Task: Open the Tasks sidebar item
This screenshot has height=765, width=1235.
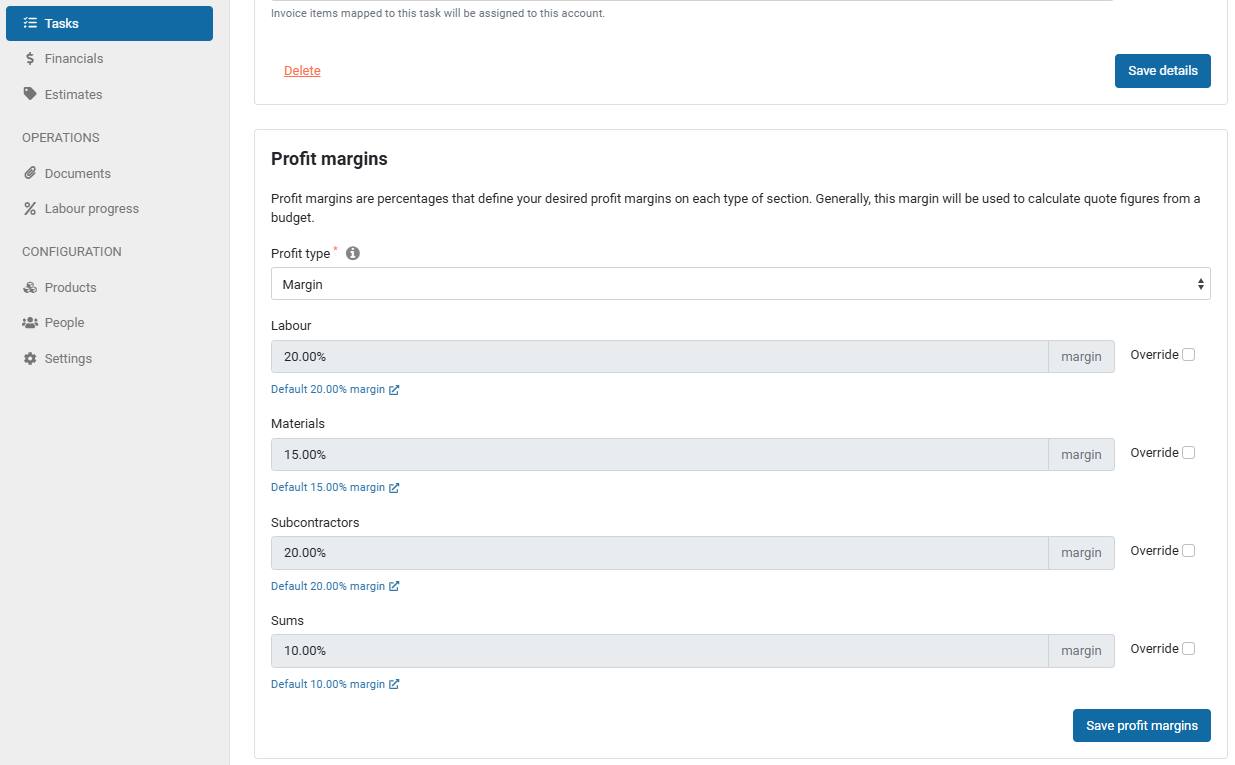Action: click(x=109, y=23)
